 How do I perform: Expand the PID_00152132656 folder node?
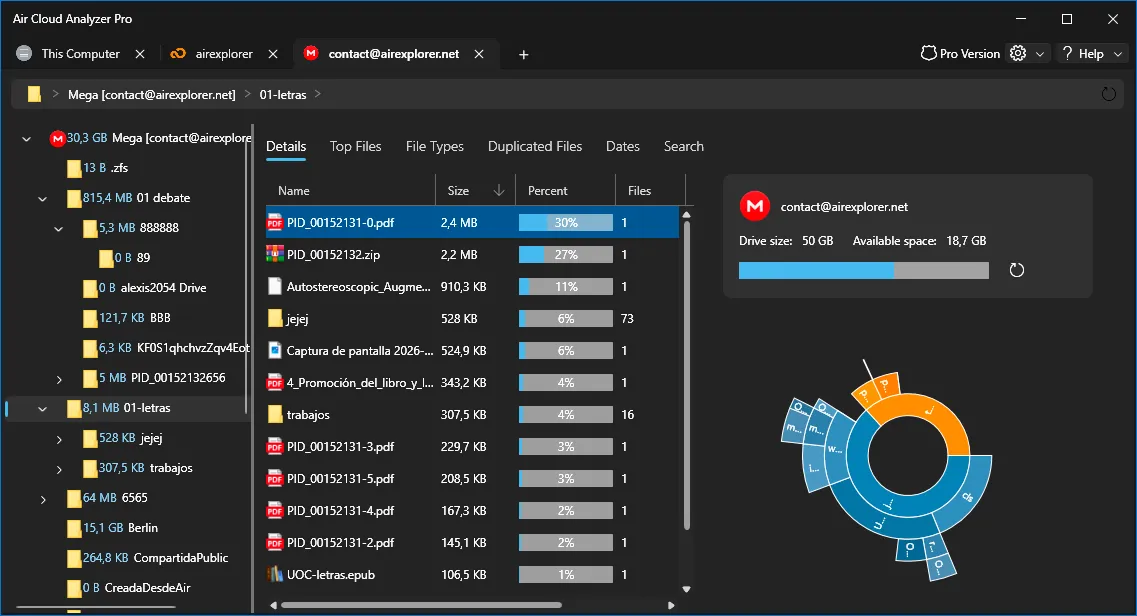tap(59, 379)
